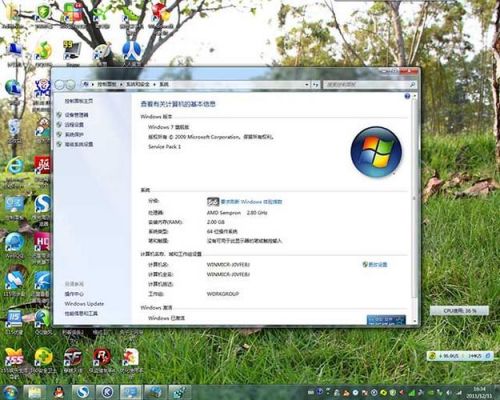Click the Windows logo in System window
500x400 pixels.
coord(376,152)
